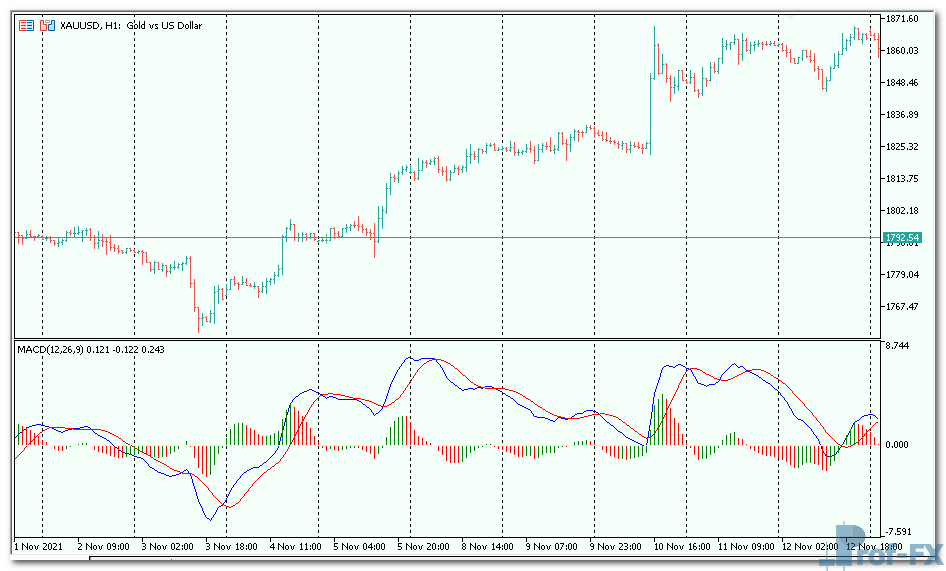Click the 1825.32 price axis value
946x571 pixels.
(902, 147)
